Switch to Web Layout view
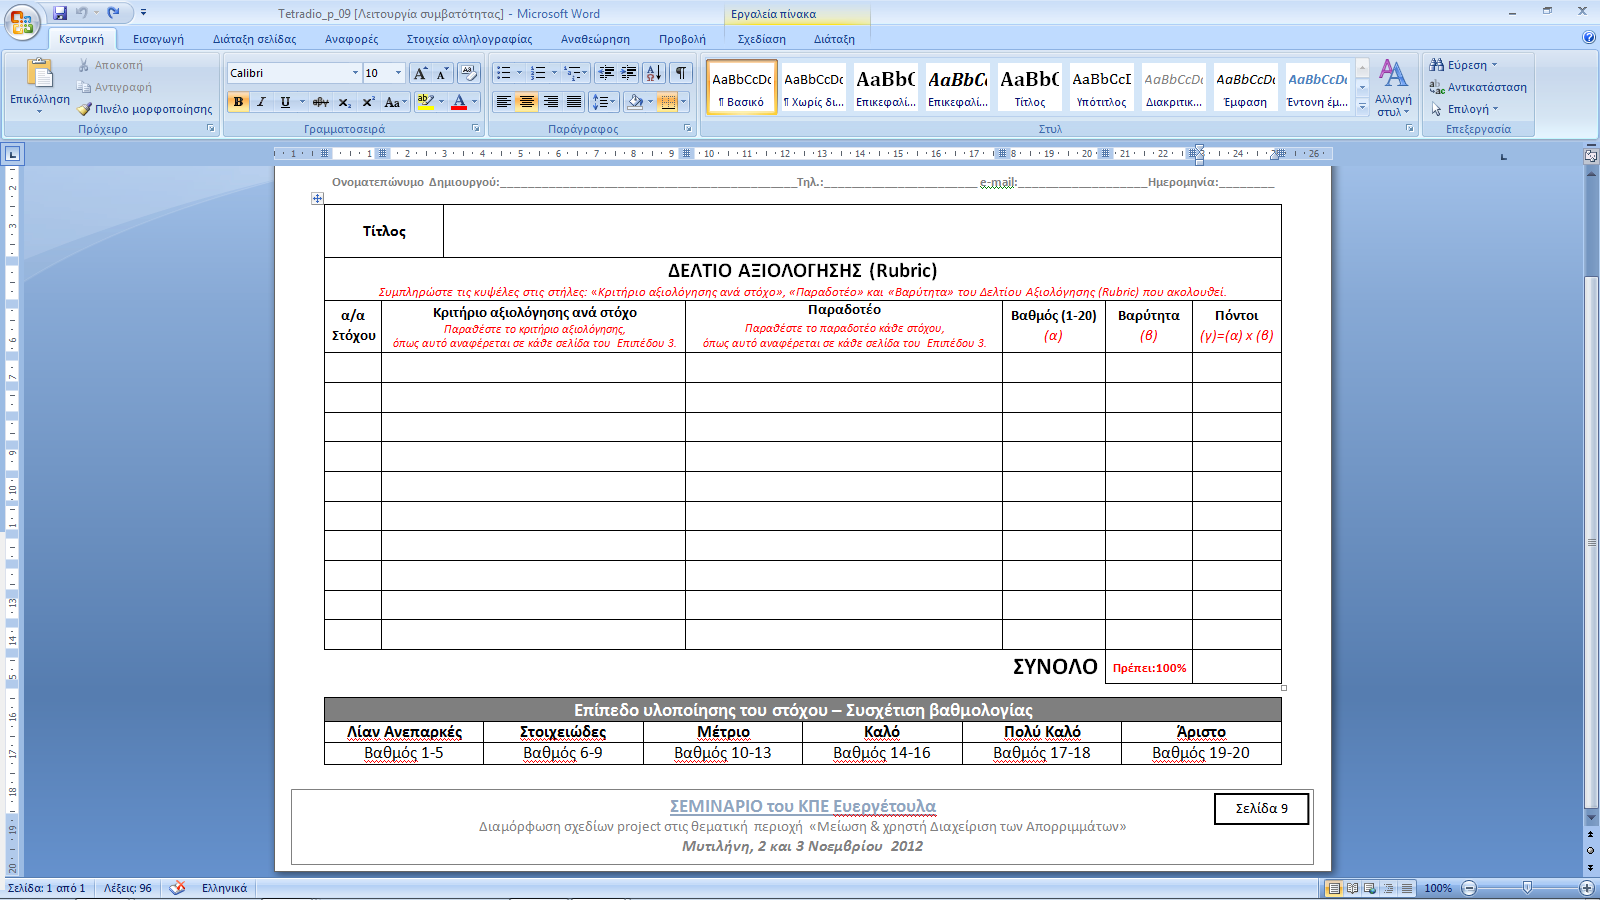This screenshot has height=900, width=1600. (1370, 888)
